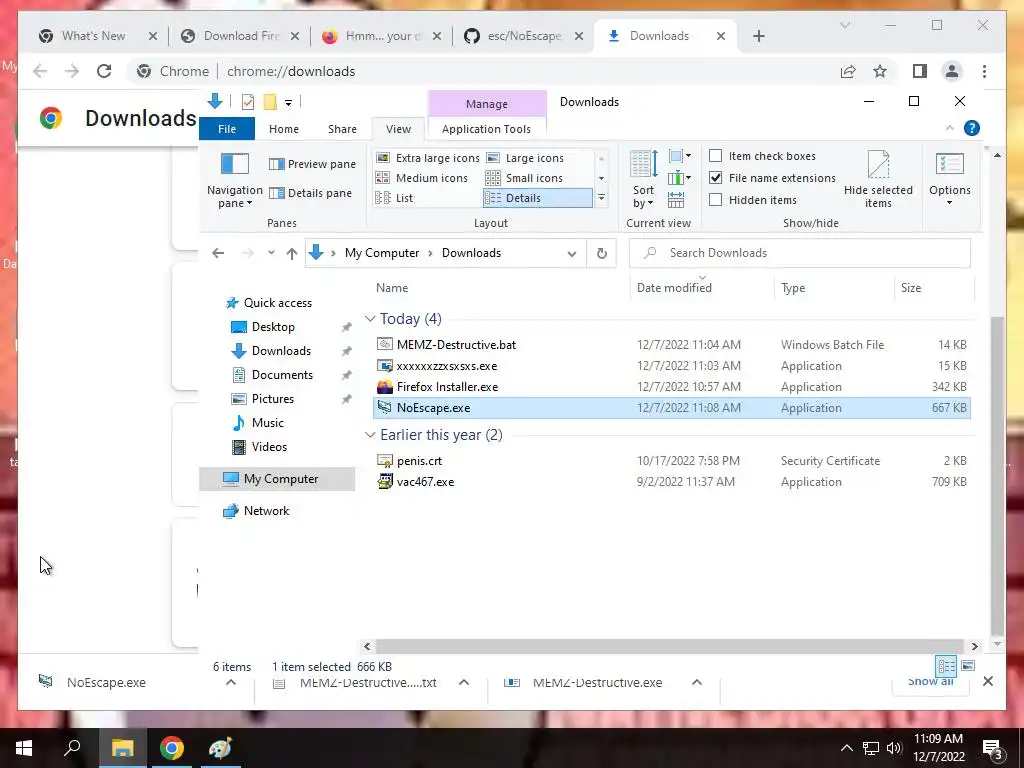
Task: Open Customize Quick Access Toolbar dropdown
Action: [288, 103]
